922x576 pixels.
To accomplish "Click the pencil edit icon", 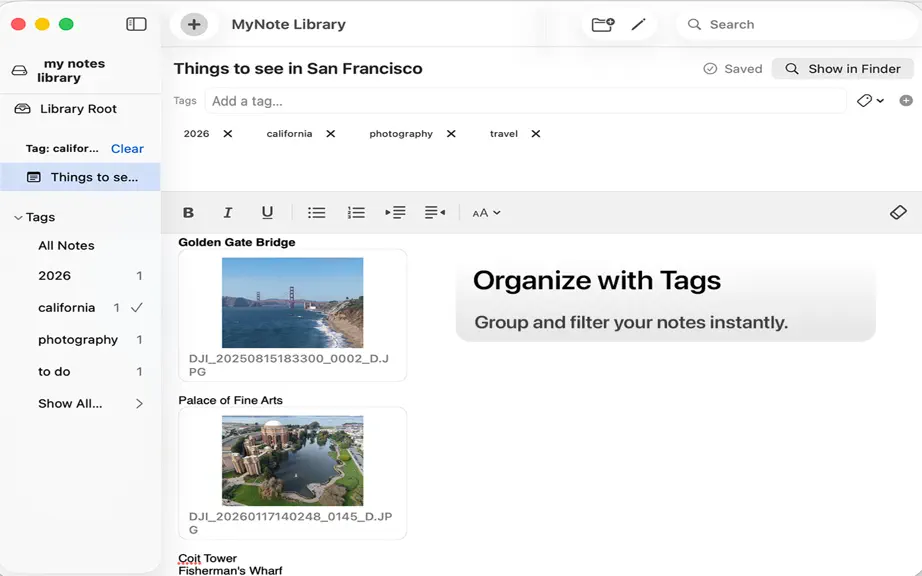I will point(639,25).
